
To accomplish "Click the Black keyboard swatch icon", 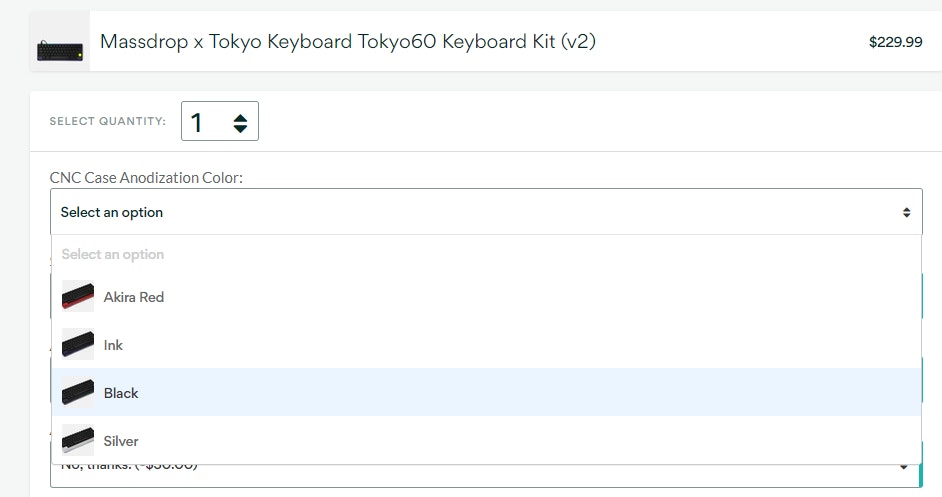I will 78,393.
